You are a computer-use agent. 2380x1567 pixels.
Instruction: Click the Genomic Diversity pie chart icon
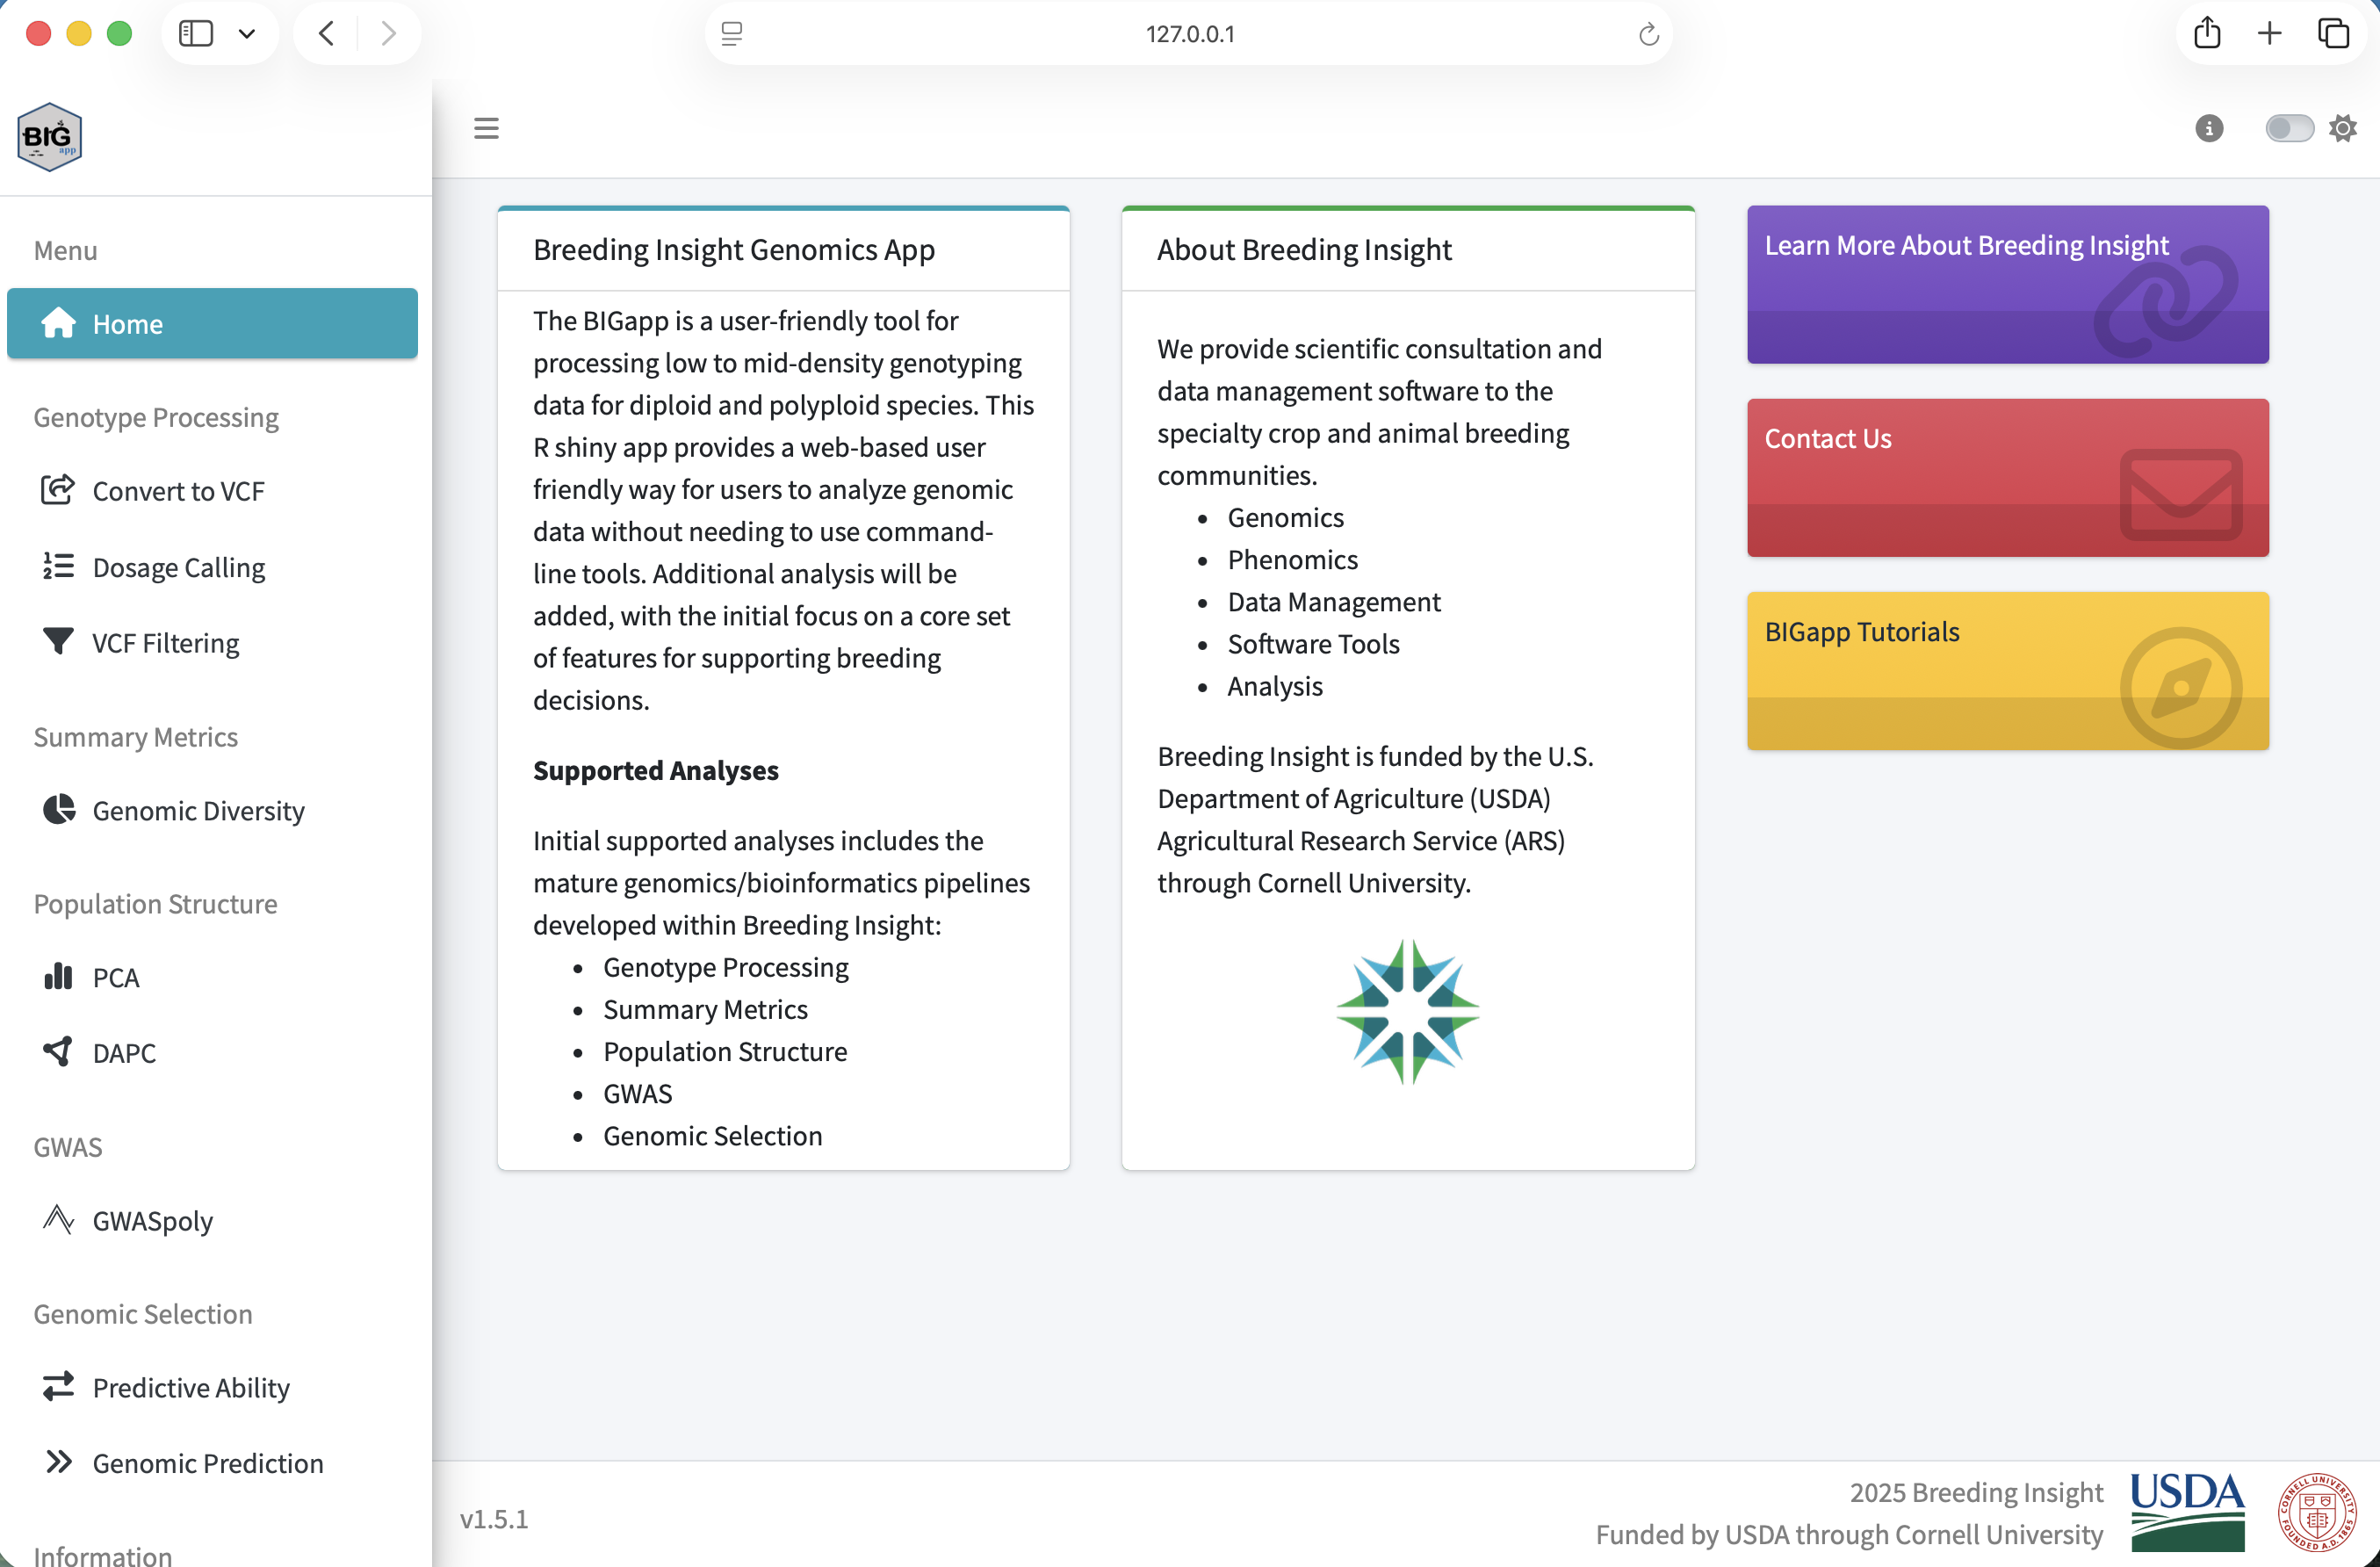58,809
